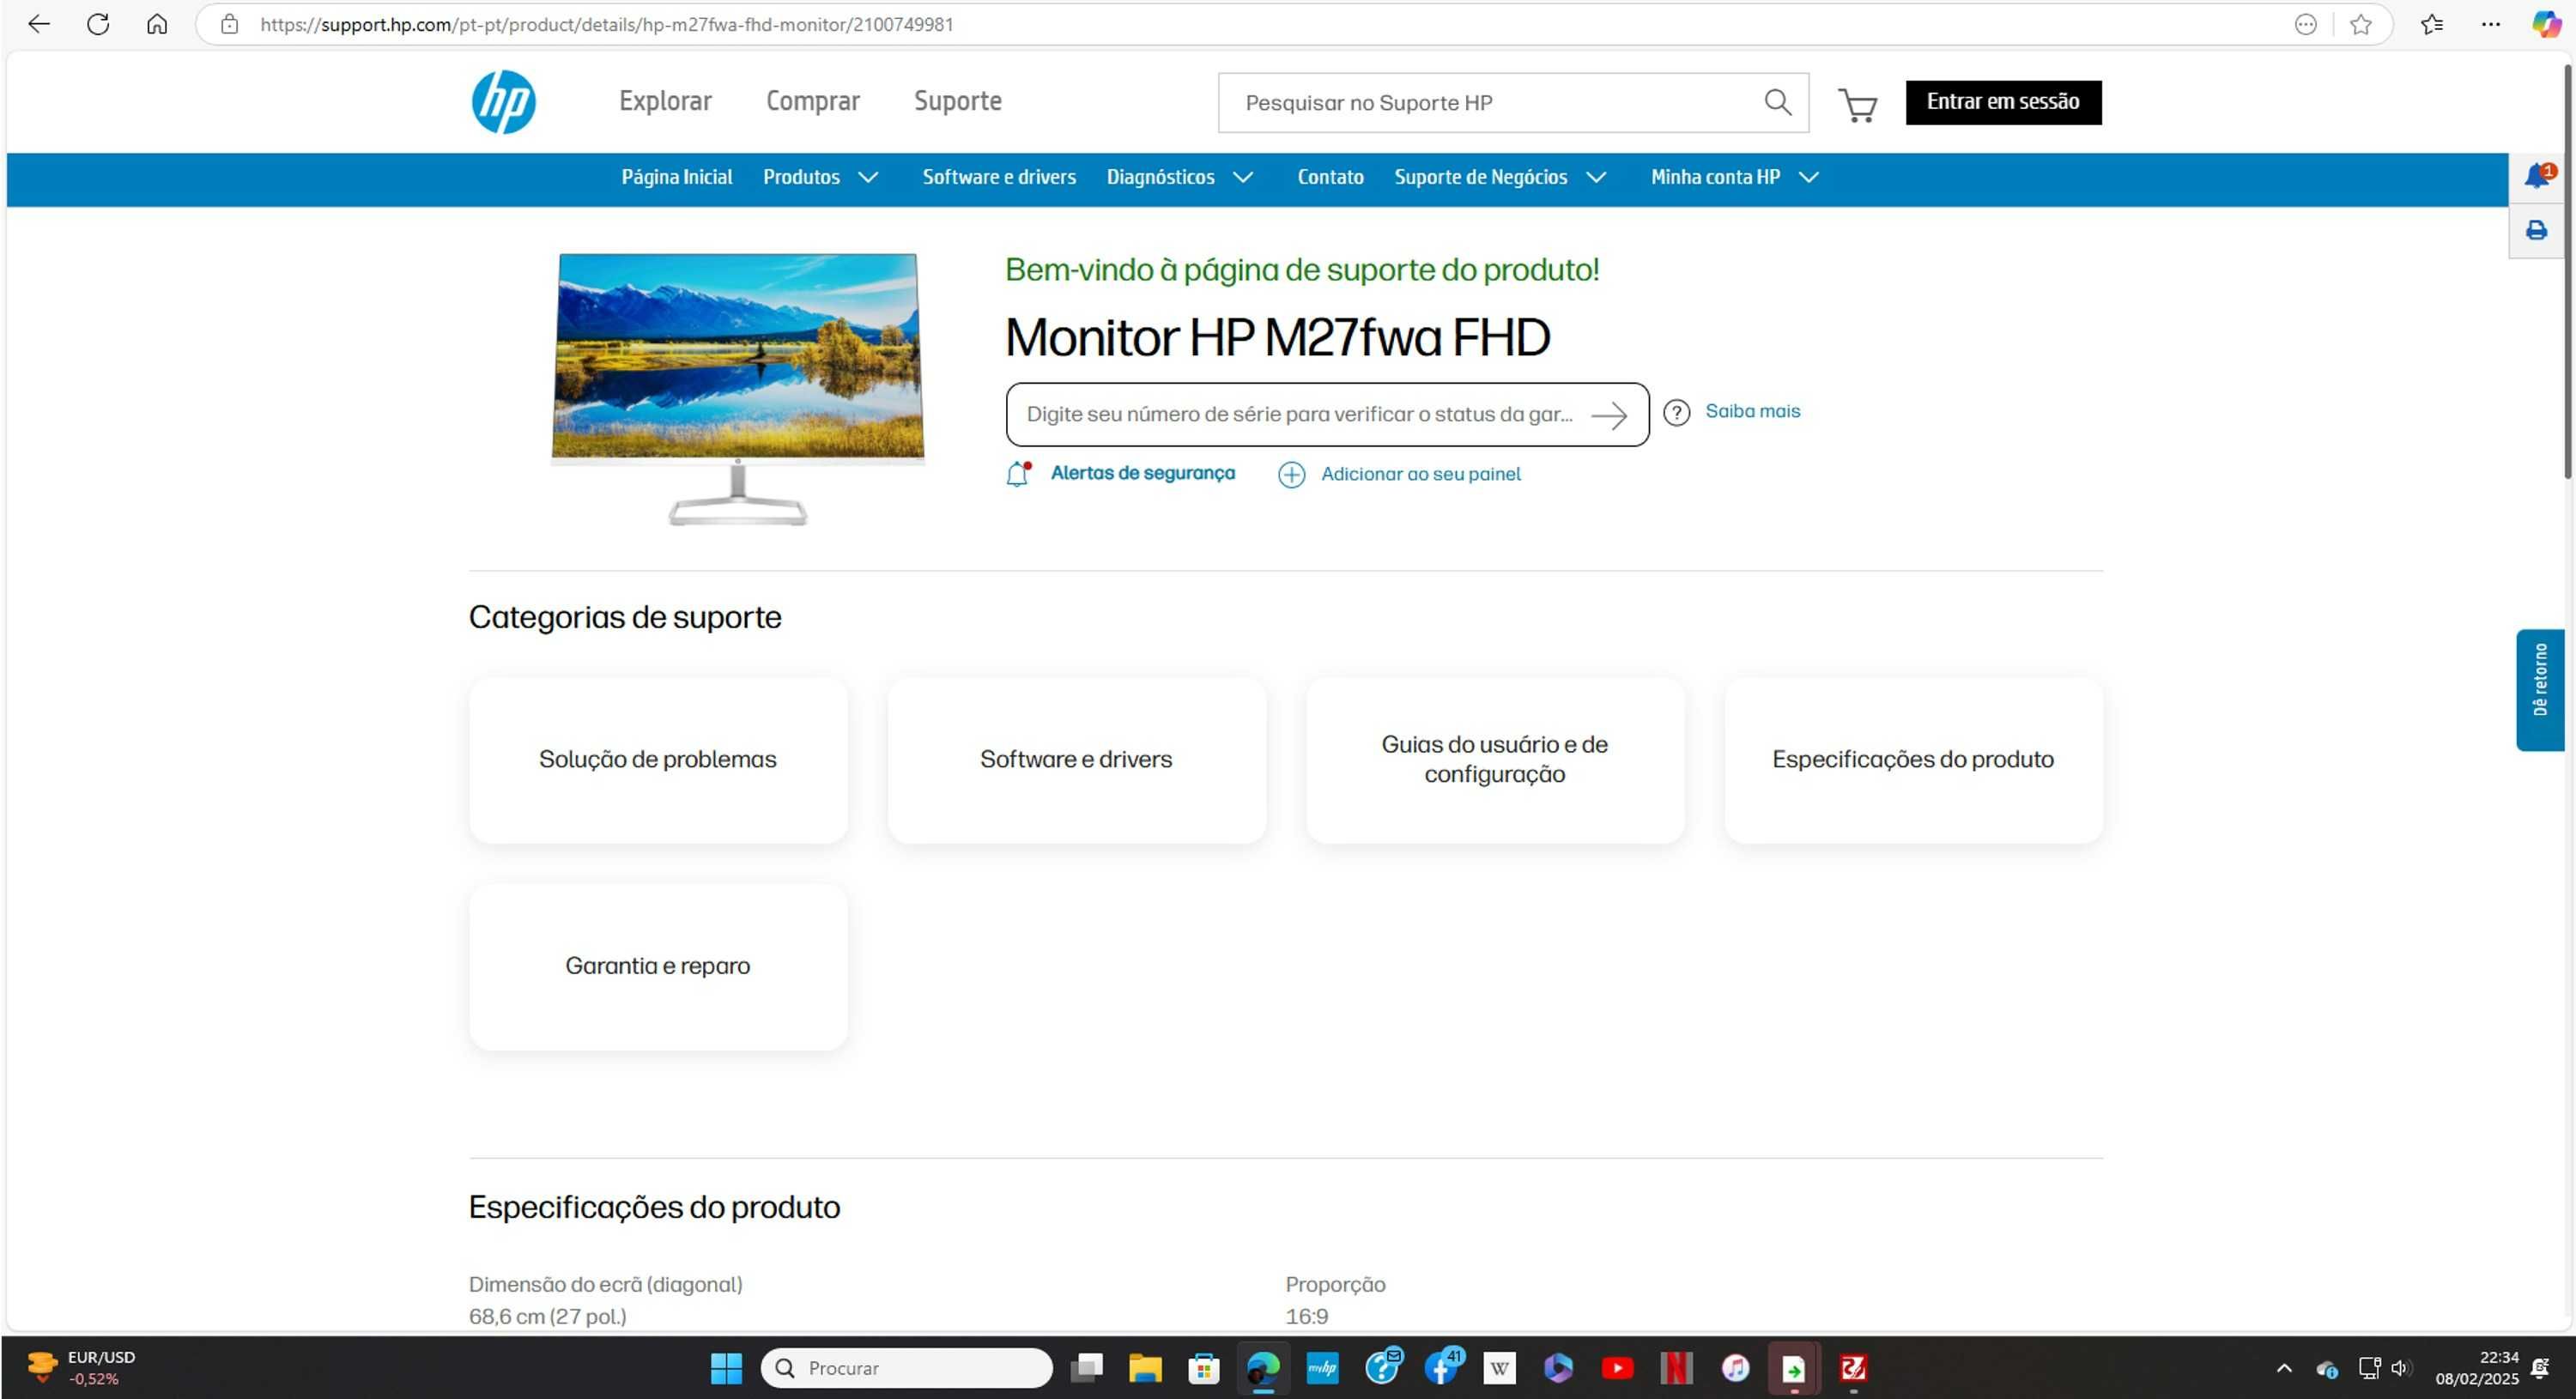The image size is (2576, 1399).
Task: Open browser home page
Action: point(157,24)
